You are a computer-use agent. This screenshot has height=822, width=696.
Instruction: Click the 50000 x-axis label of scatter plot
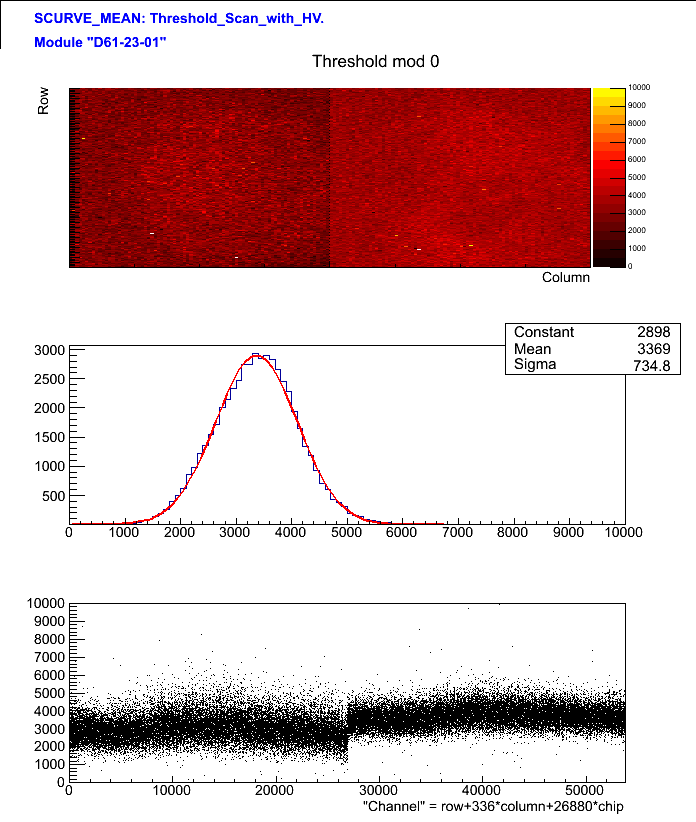coord(584,790)
